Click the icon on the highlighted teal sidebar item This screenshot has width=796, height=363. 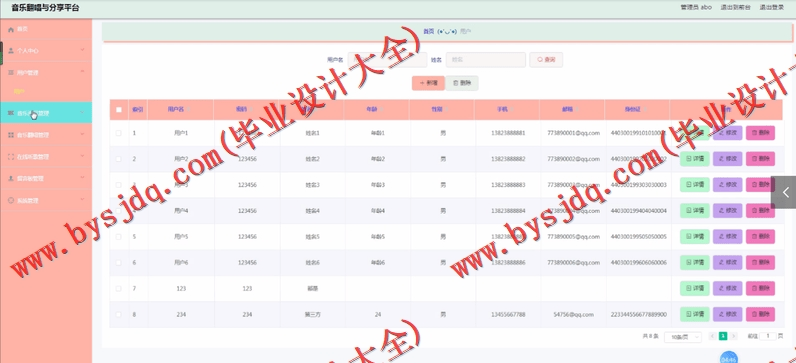[x=11, y=113]
